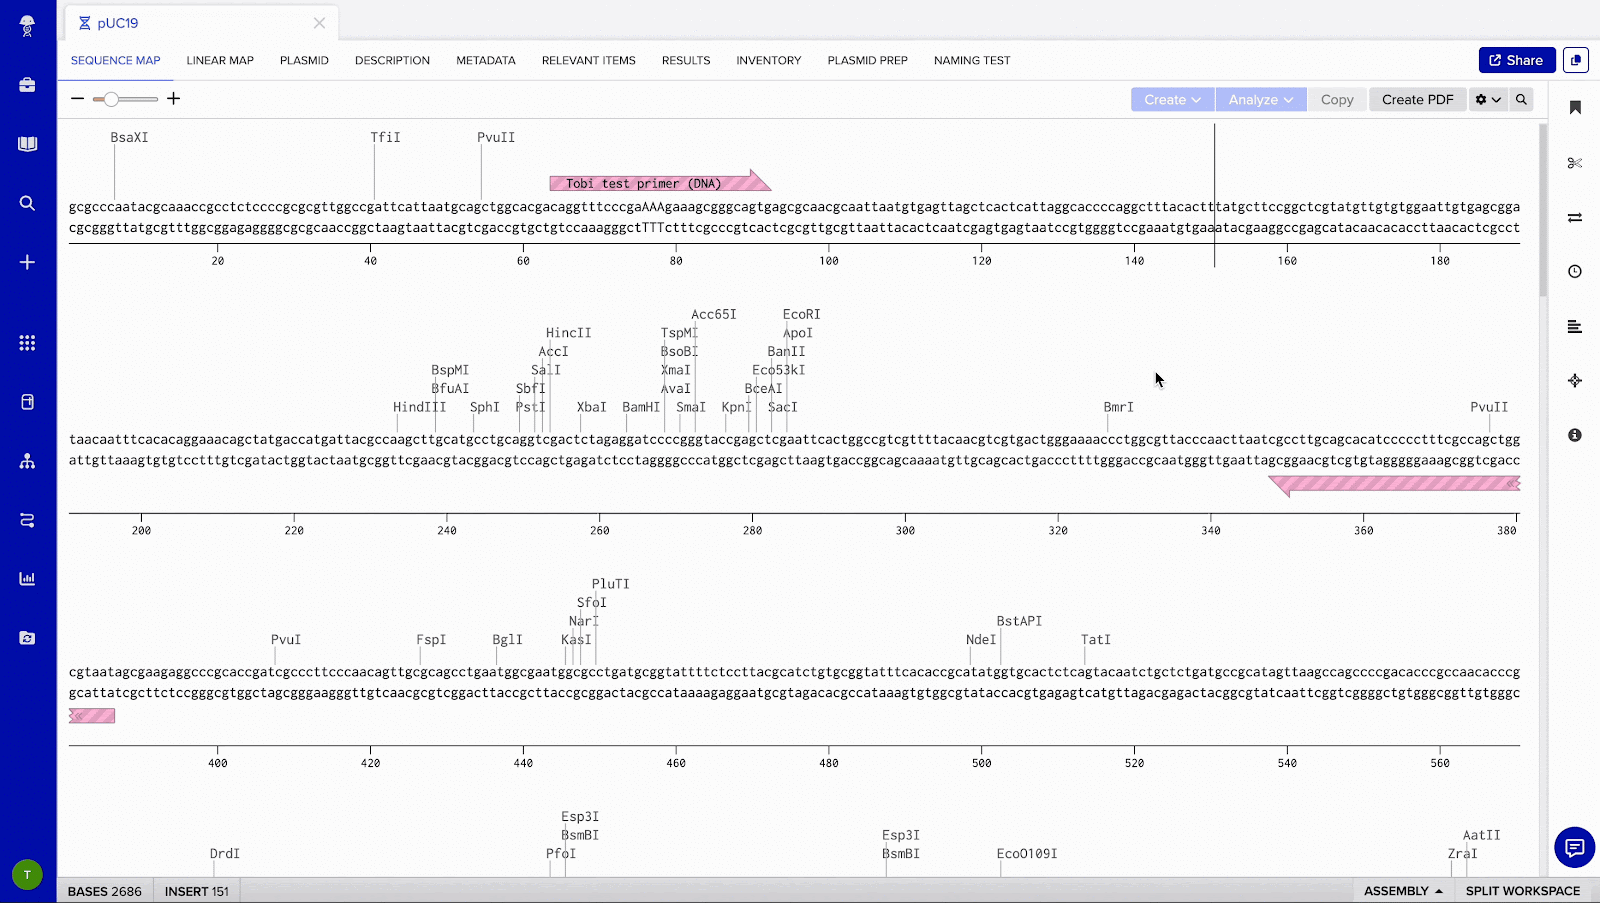Open global search in left sidebar
The width and height of the screenshot is (1600, 903).
click(27, 203)
